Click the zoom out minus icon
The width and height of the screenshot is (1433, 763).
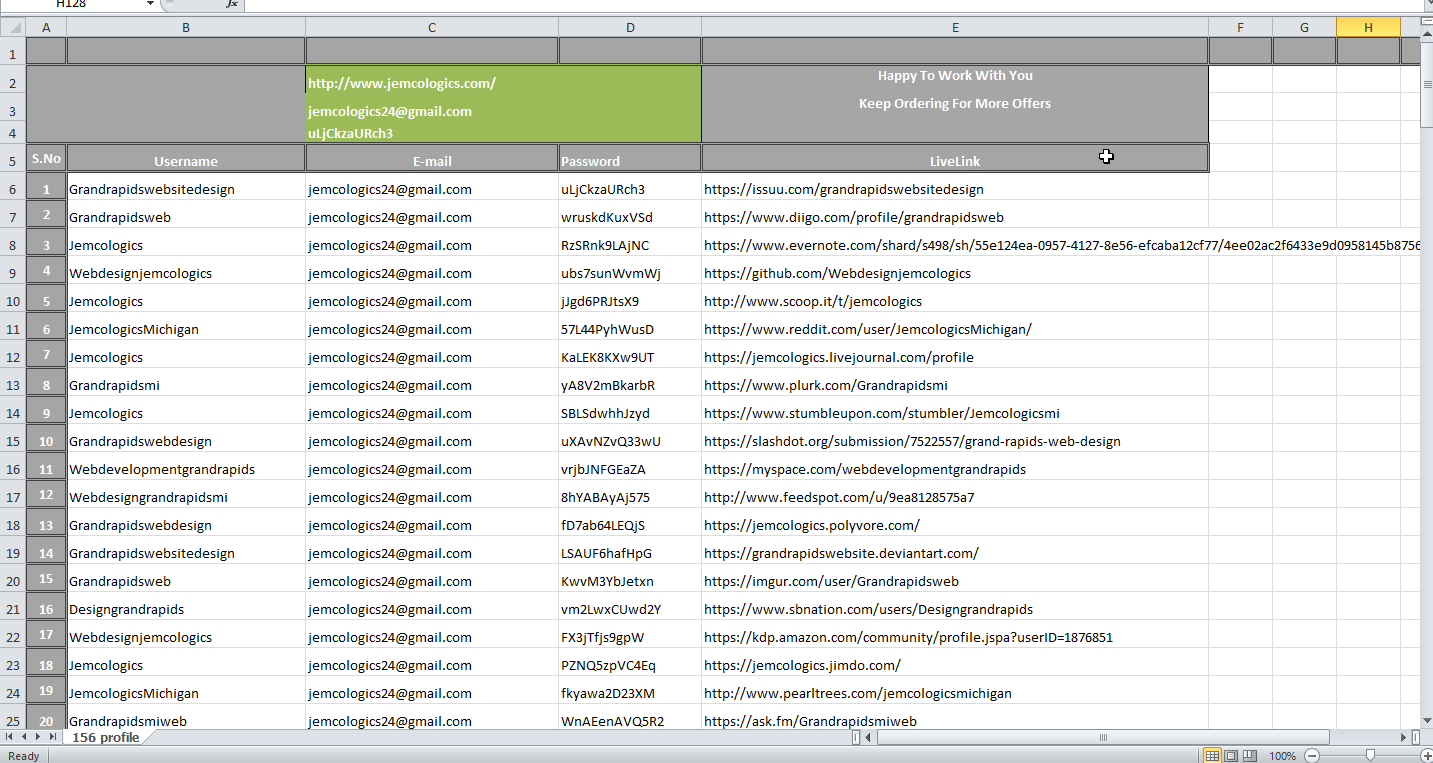point(1312,756)
